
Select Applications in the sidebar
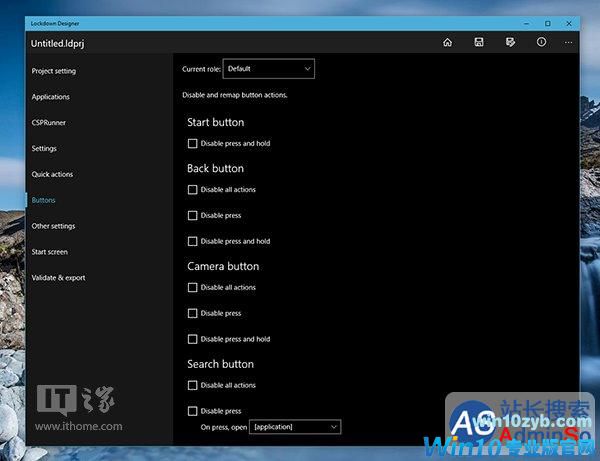pos(50,97)
